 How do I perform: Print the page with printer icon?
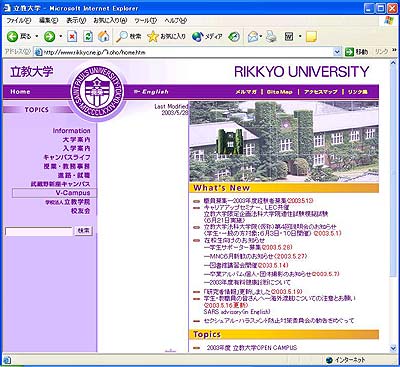(271, 36)
